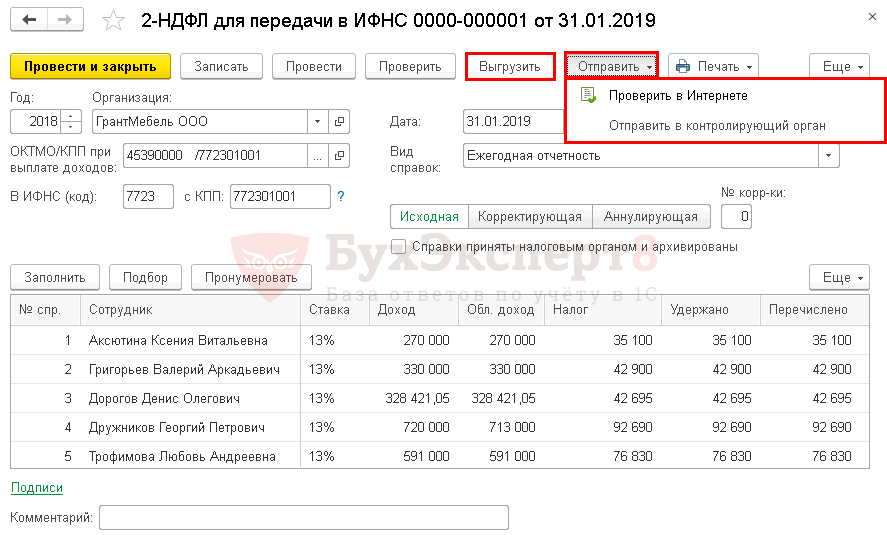
Task: Click Провести и закрыть button
Action: tap(90, 67)
